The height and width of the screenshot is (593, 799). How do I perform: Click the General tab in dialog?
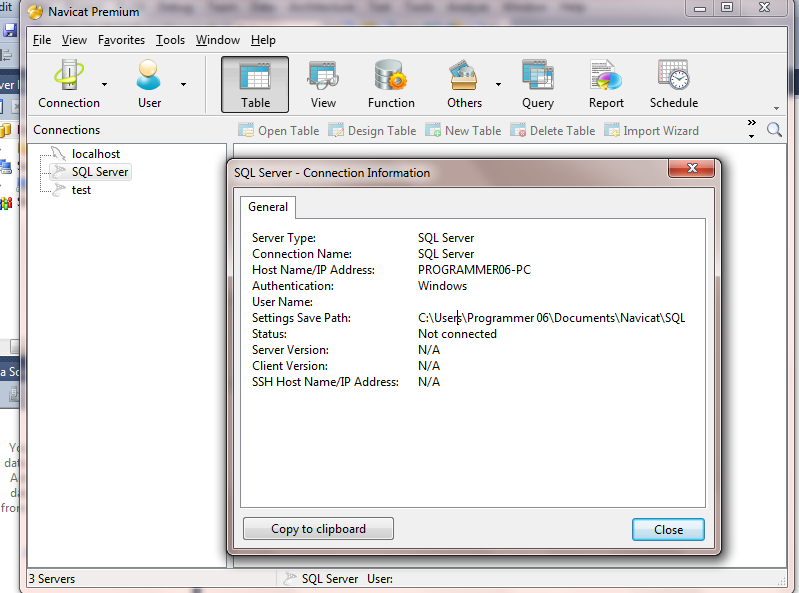pyautogui.click(x=268, y=207)
